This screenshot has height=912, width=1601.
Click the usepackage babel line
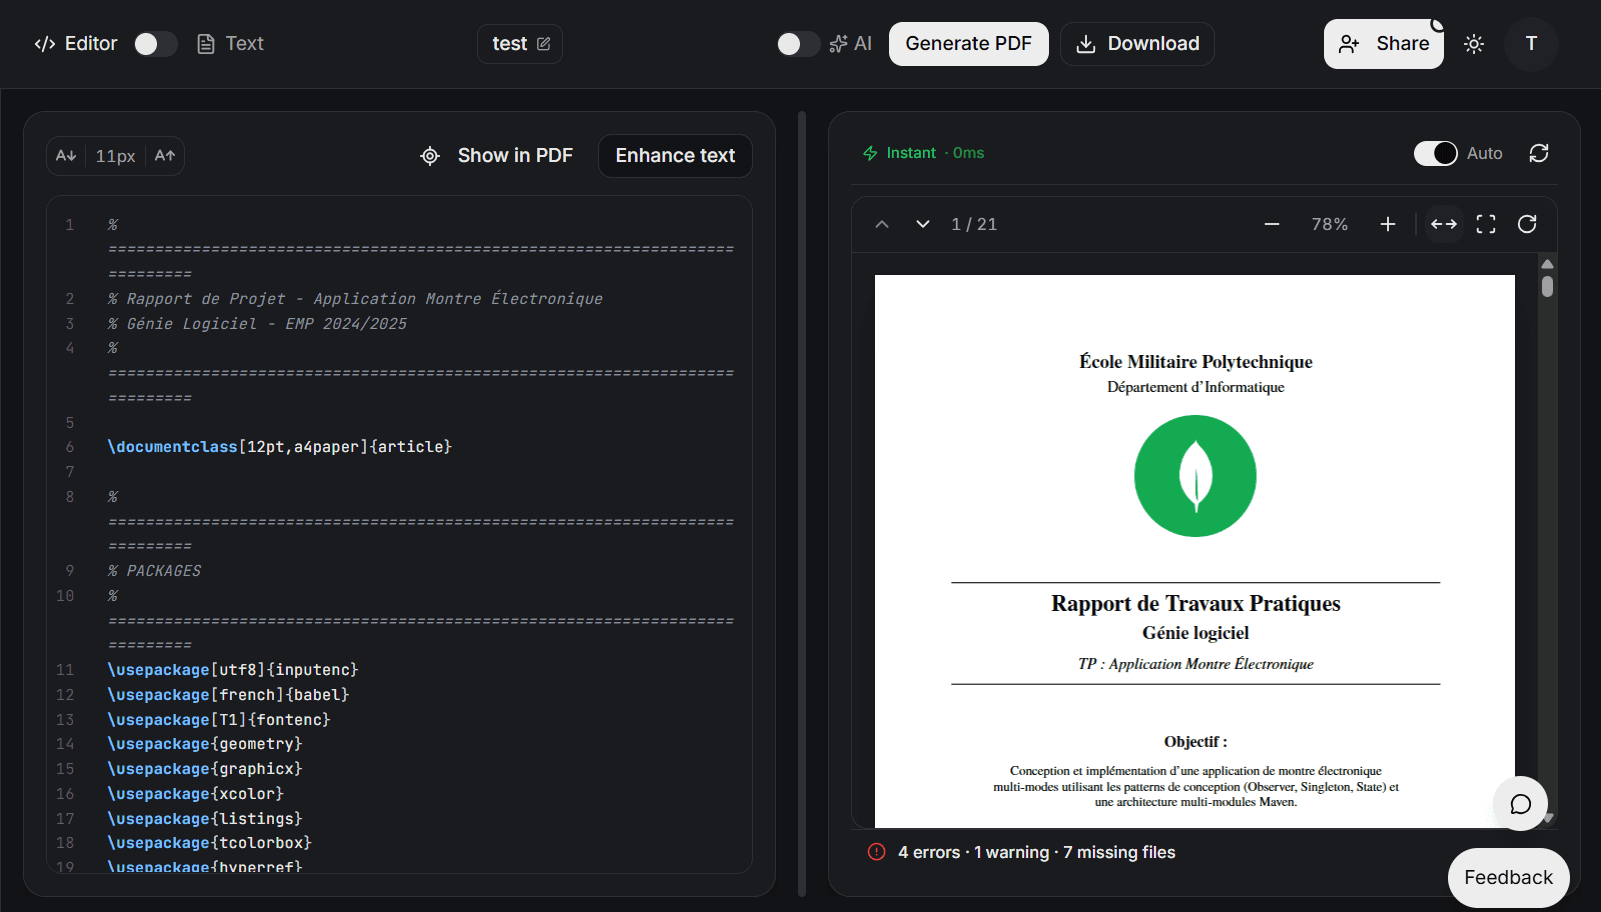coord(229,695)
